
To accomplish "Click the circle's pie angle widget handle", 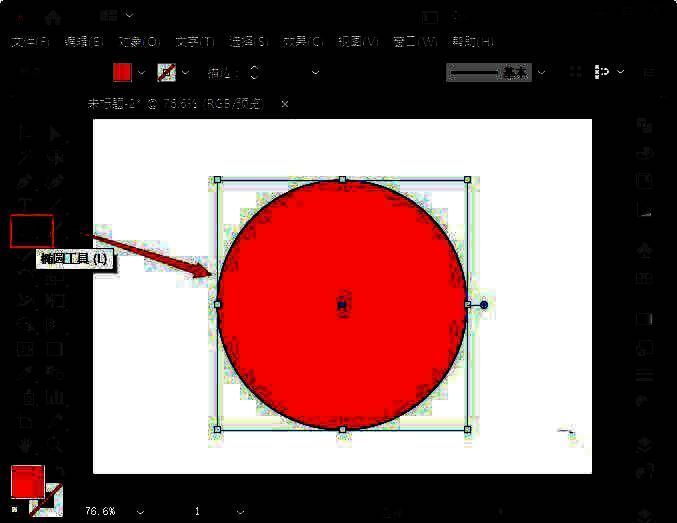I will 484,305.
